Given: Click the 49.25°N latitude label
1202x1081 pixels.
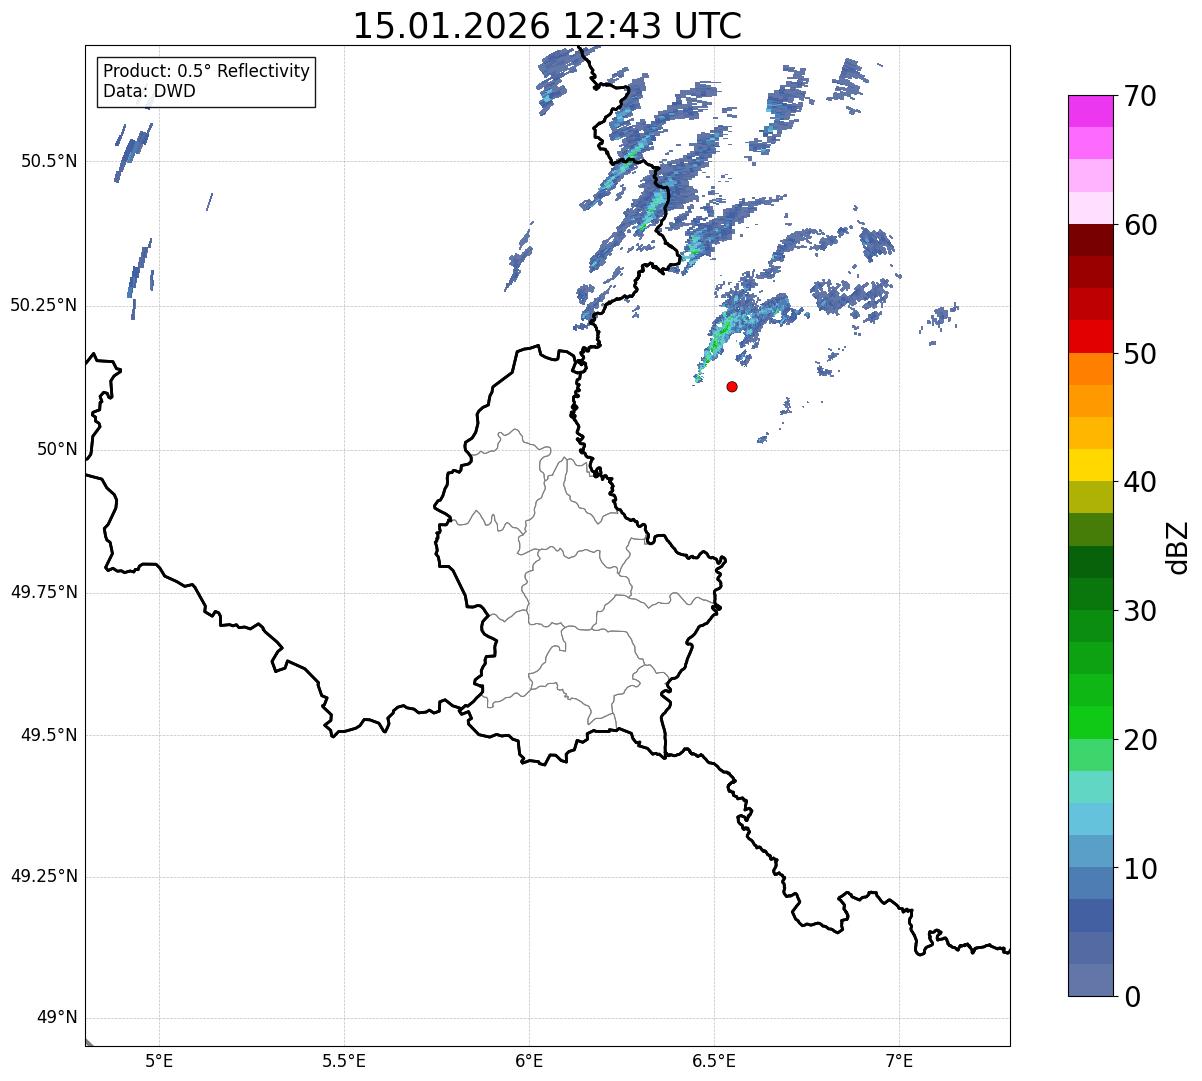Looking at the screenshot, I should [x=44, y=877].
